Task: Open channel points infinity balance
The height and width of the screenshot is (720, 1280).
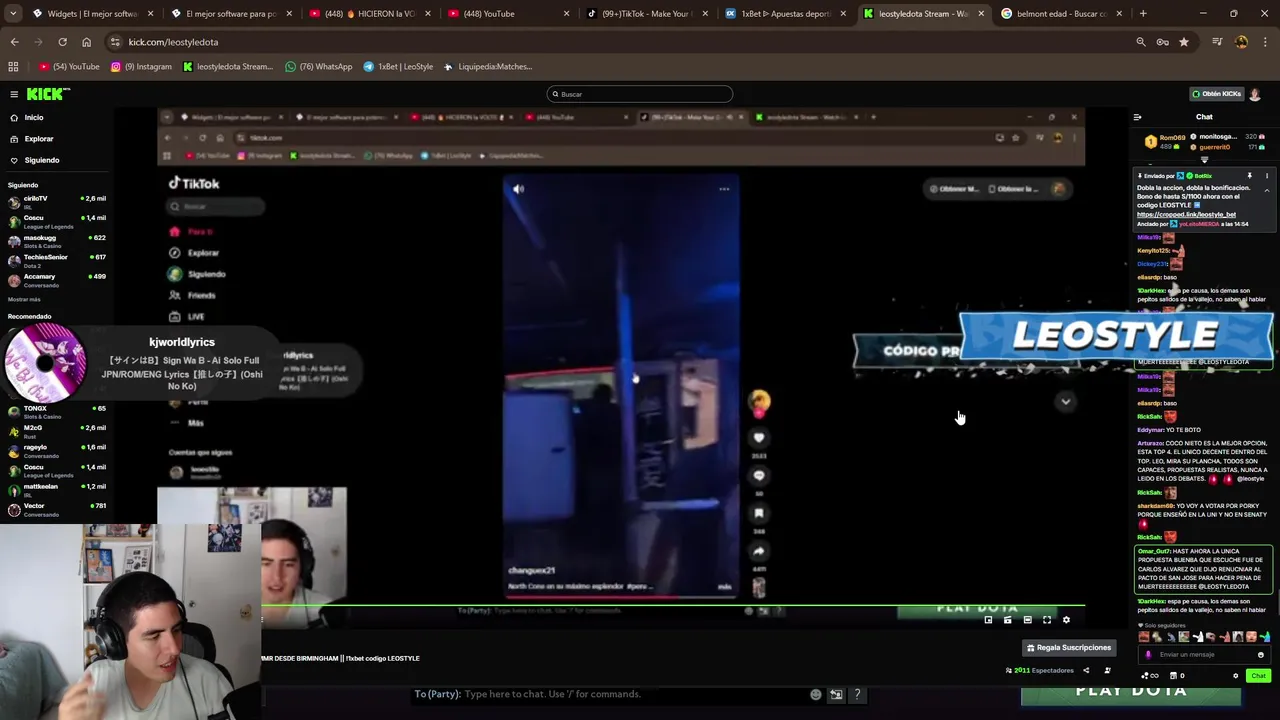Action: pyautogui.click(x=1151, y=676)
